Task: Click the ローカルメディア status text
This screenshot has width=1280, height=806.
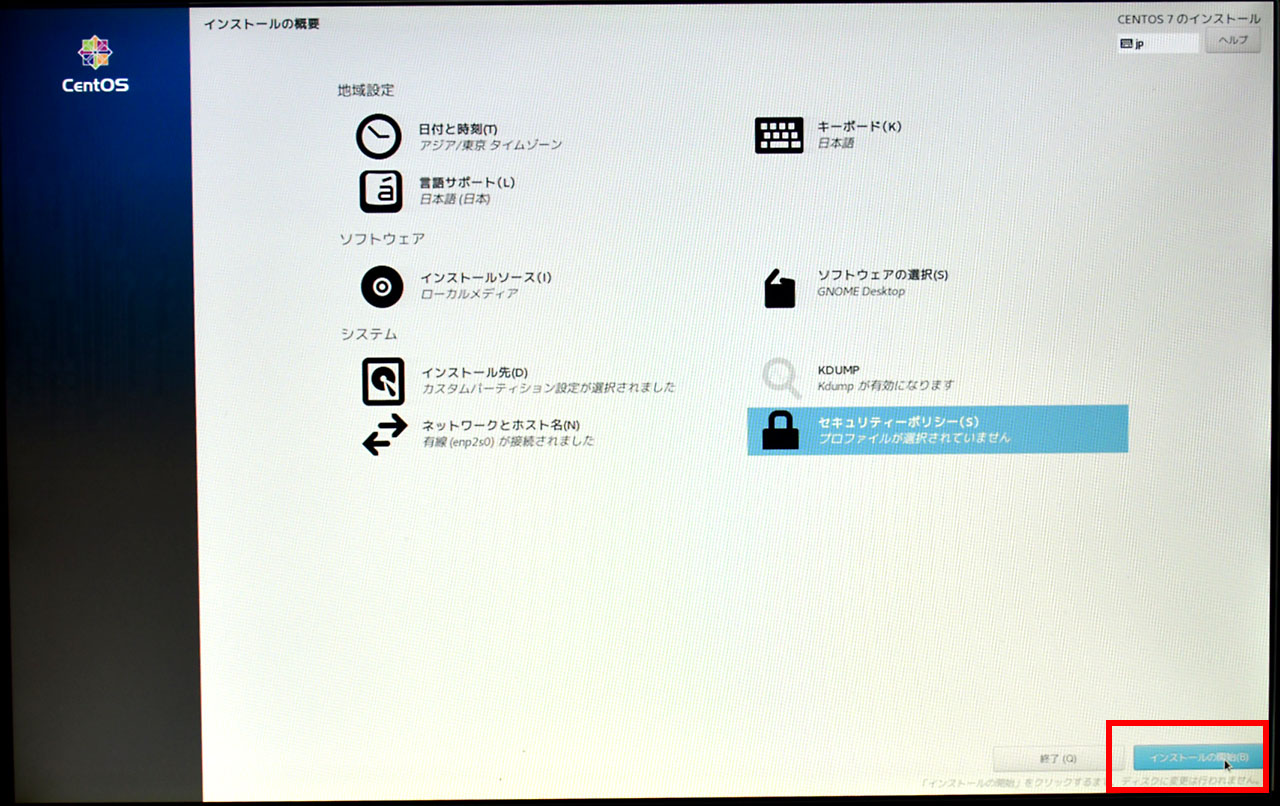Action: tap(469, 294)
